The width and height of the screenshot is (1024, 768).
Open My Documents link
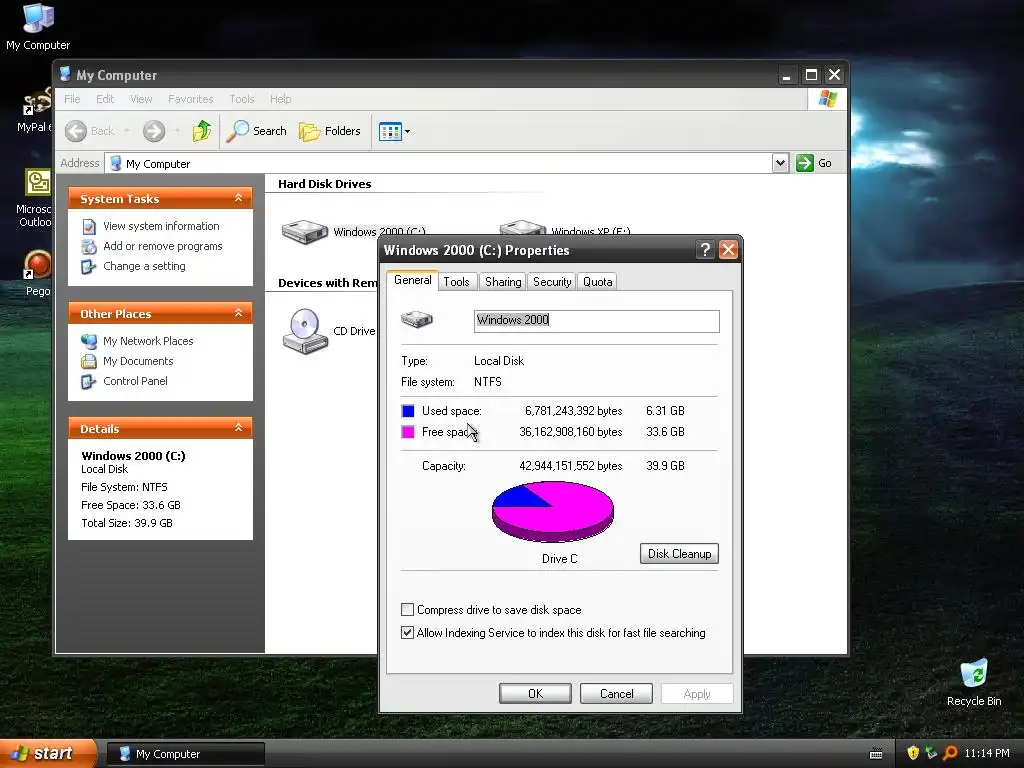[x=138, y=361]
